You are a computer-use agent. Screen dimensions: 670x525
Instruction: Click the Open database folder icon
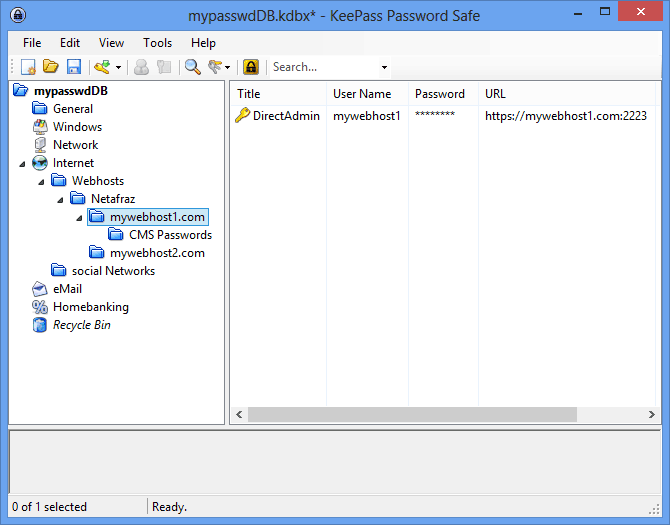[x=51, y=67]
